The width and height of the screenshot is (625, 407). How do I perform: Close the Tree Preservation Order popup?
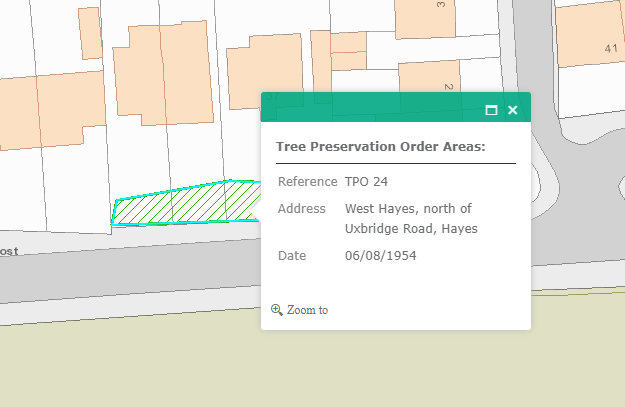512,110
